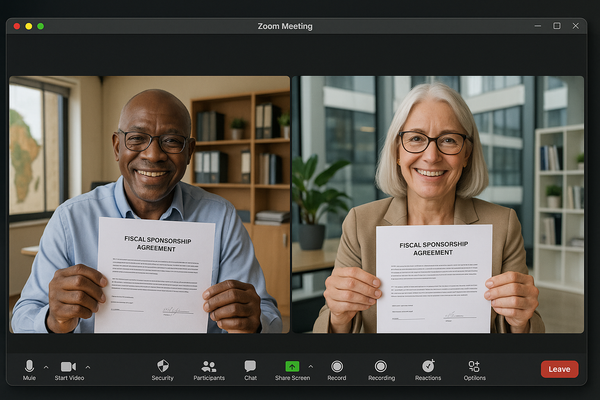
Task: Click the maximize square icon at title bar right
Action: point(557,26)
